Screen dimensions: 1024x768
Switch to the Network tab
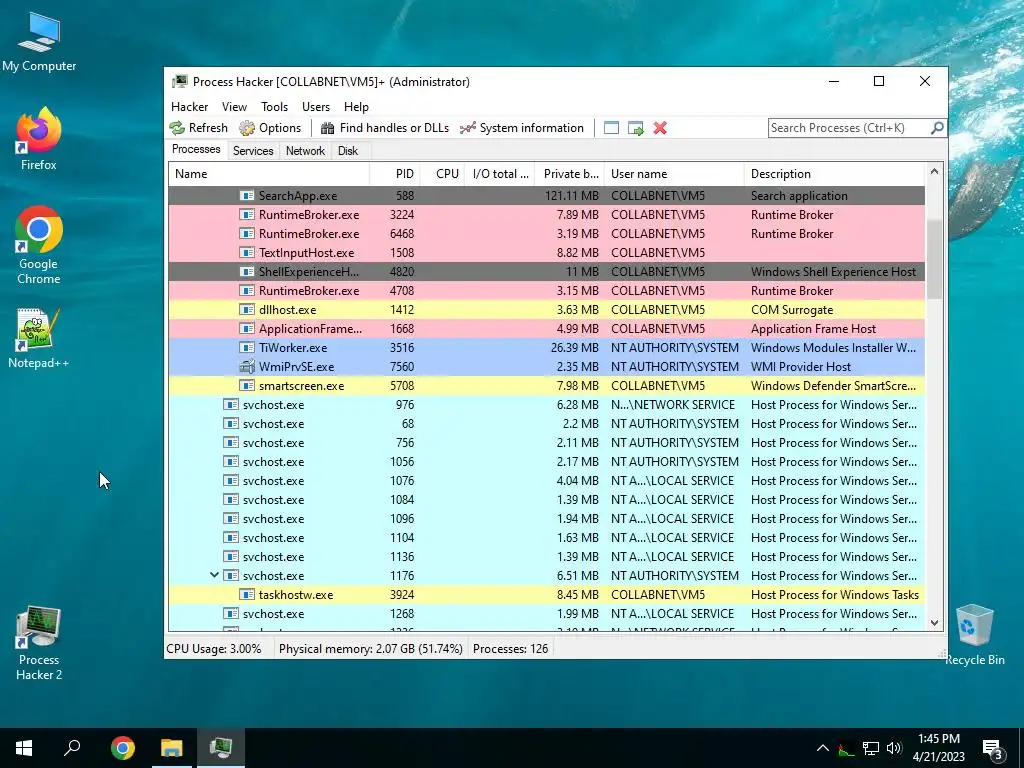[305, 151]
